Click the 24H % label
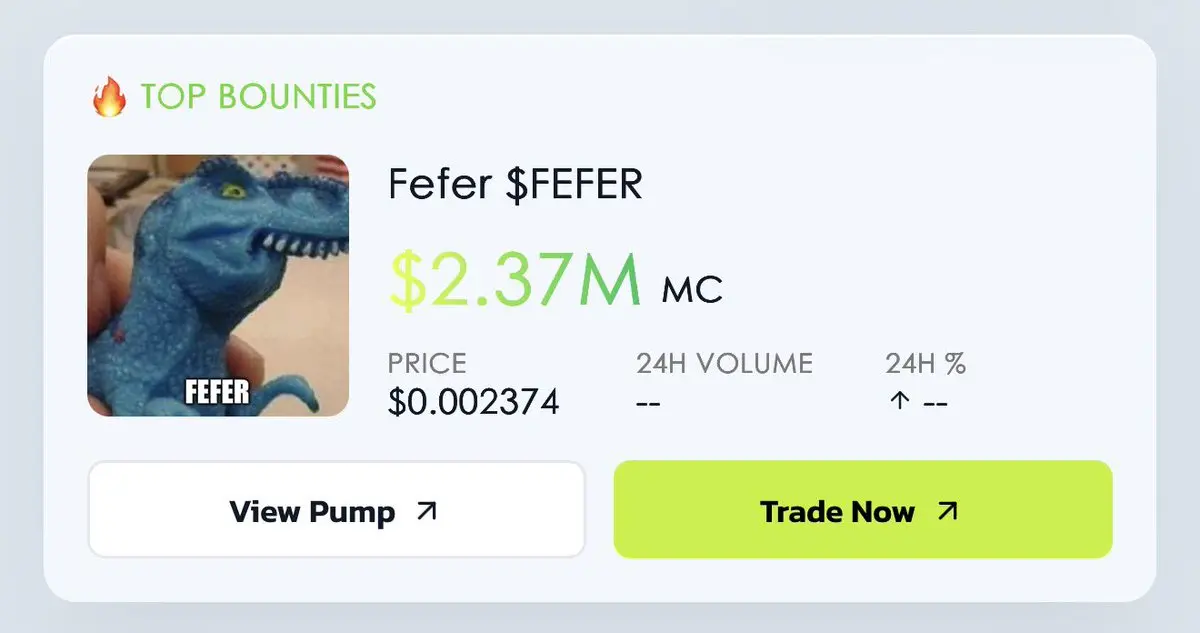 [x=926, y=363]
